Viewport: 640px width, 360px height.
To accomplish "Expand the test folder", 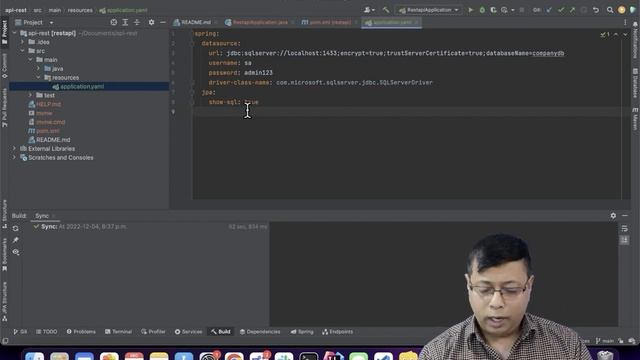I will coord(31,95).
